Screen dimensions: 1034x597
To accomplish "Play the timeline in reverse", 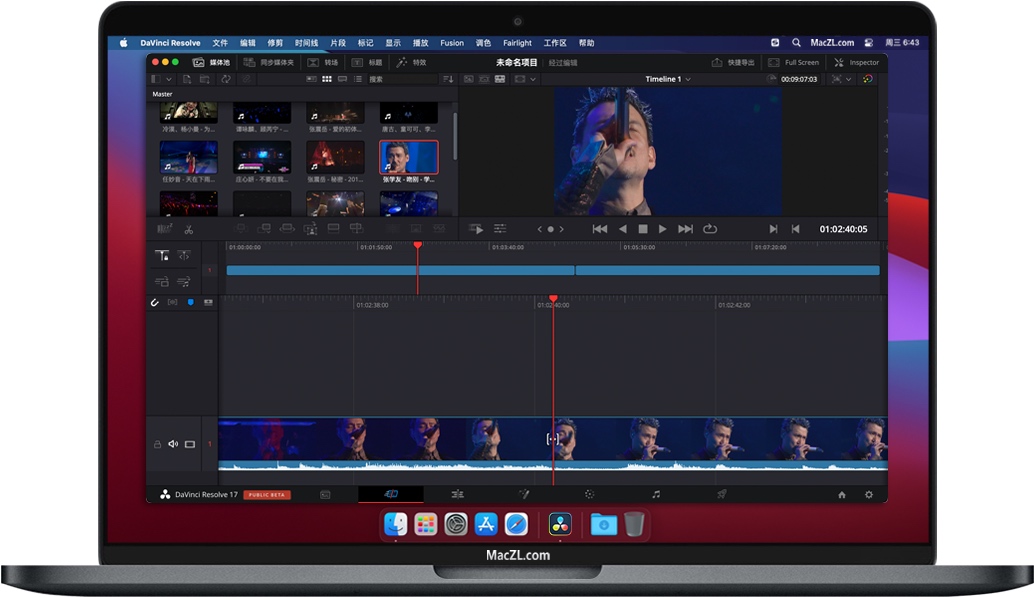I will (623, 229).
